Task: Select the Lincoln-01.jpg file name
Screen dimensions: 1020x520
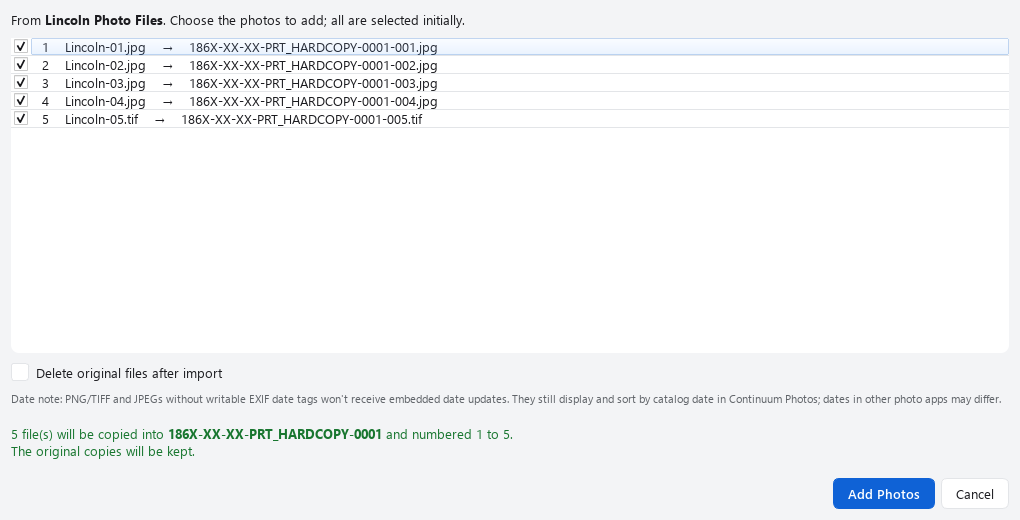Action: click(105, 48)
